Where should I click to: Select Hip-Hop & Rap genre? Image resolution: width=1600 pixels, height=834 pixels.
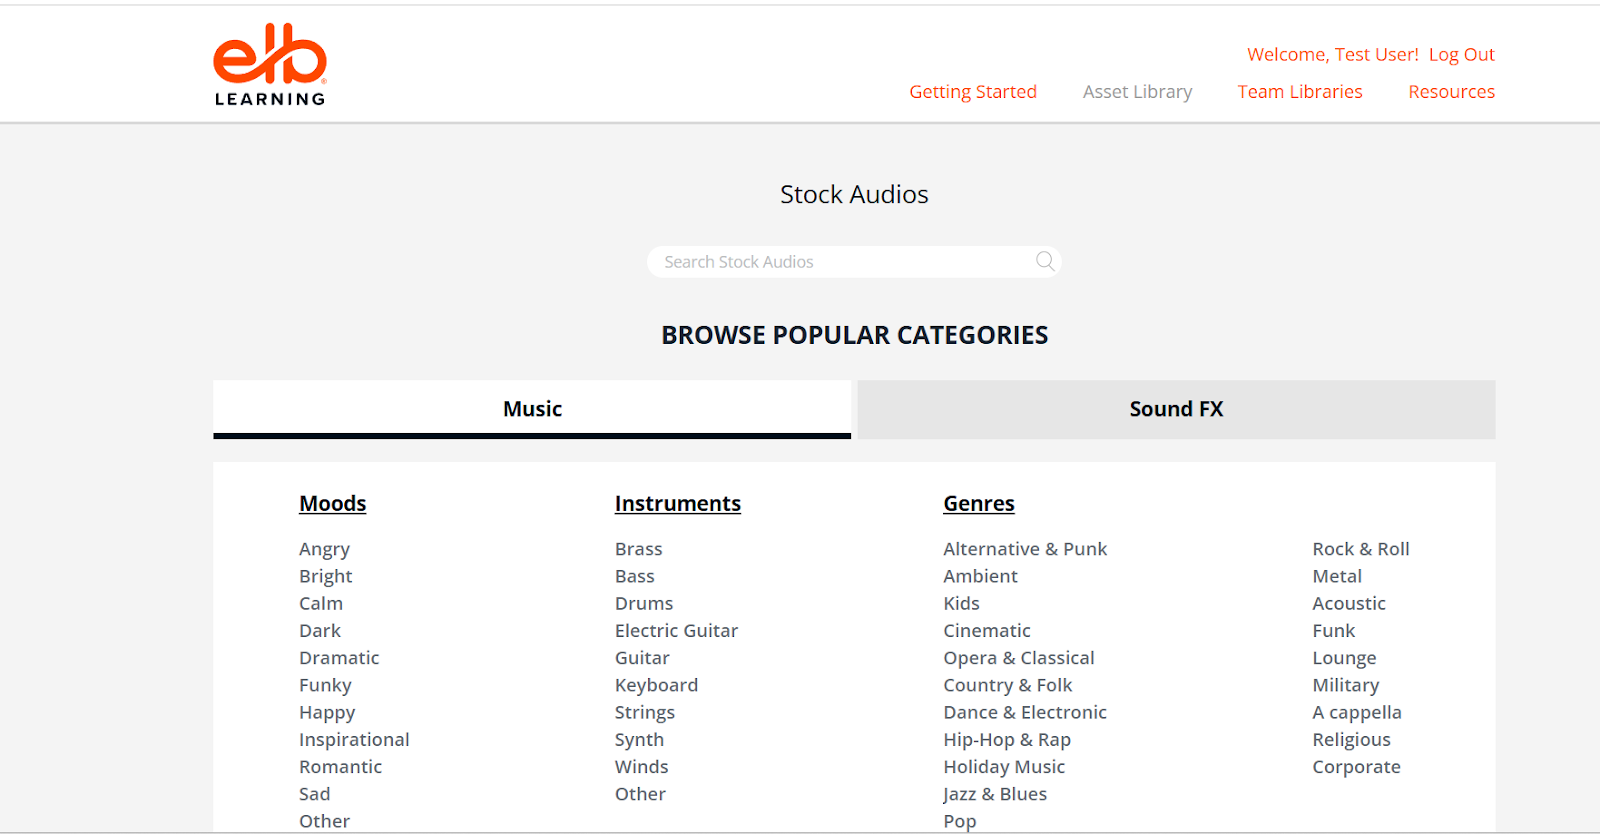coord(1006,740)
